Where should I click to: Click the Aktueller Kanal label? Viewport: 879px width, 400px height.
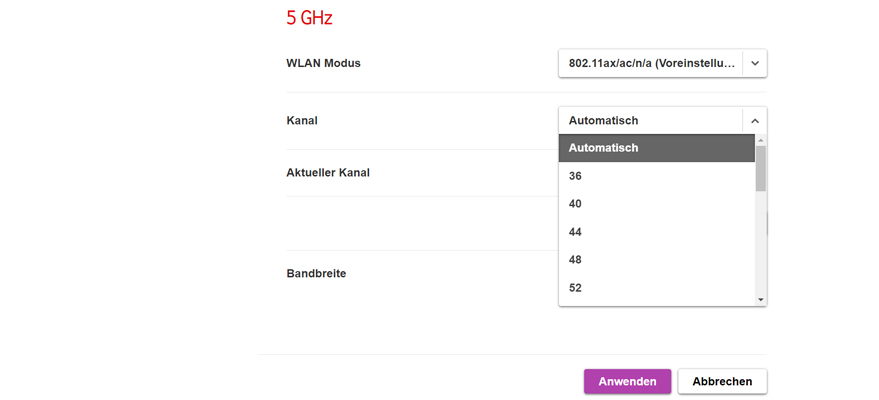point(328,173)
